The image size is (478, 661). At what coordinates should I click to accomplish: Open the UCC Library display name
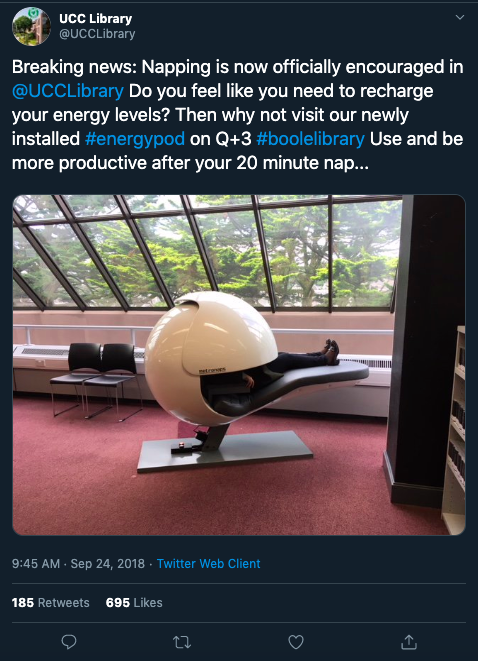(x=95, y=19)
